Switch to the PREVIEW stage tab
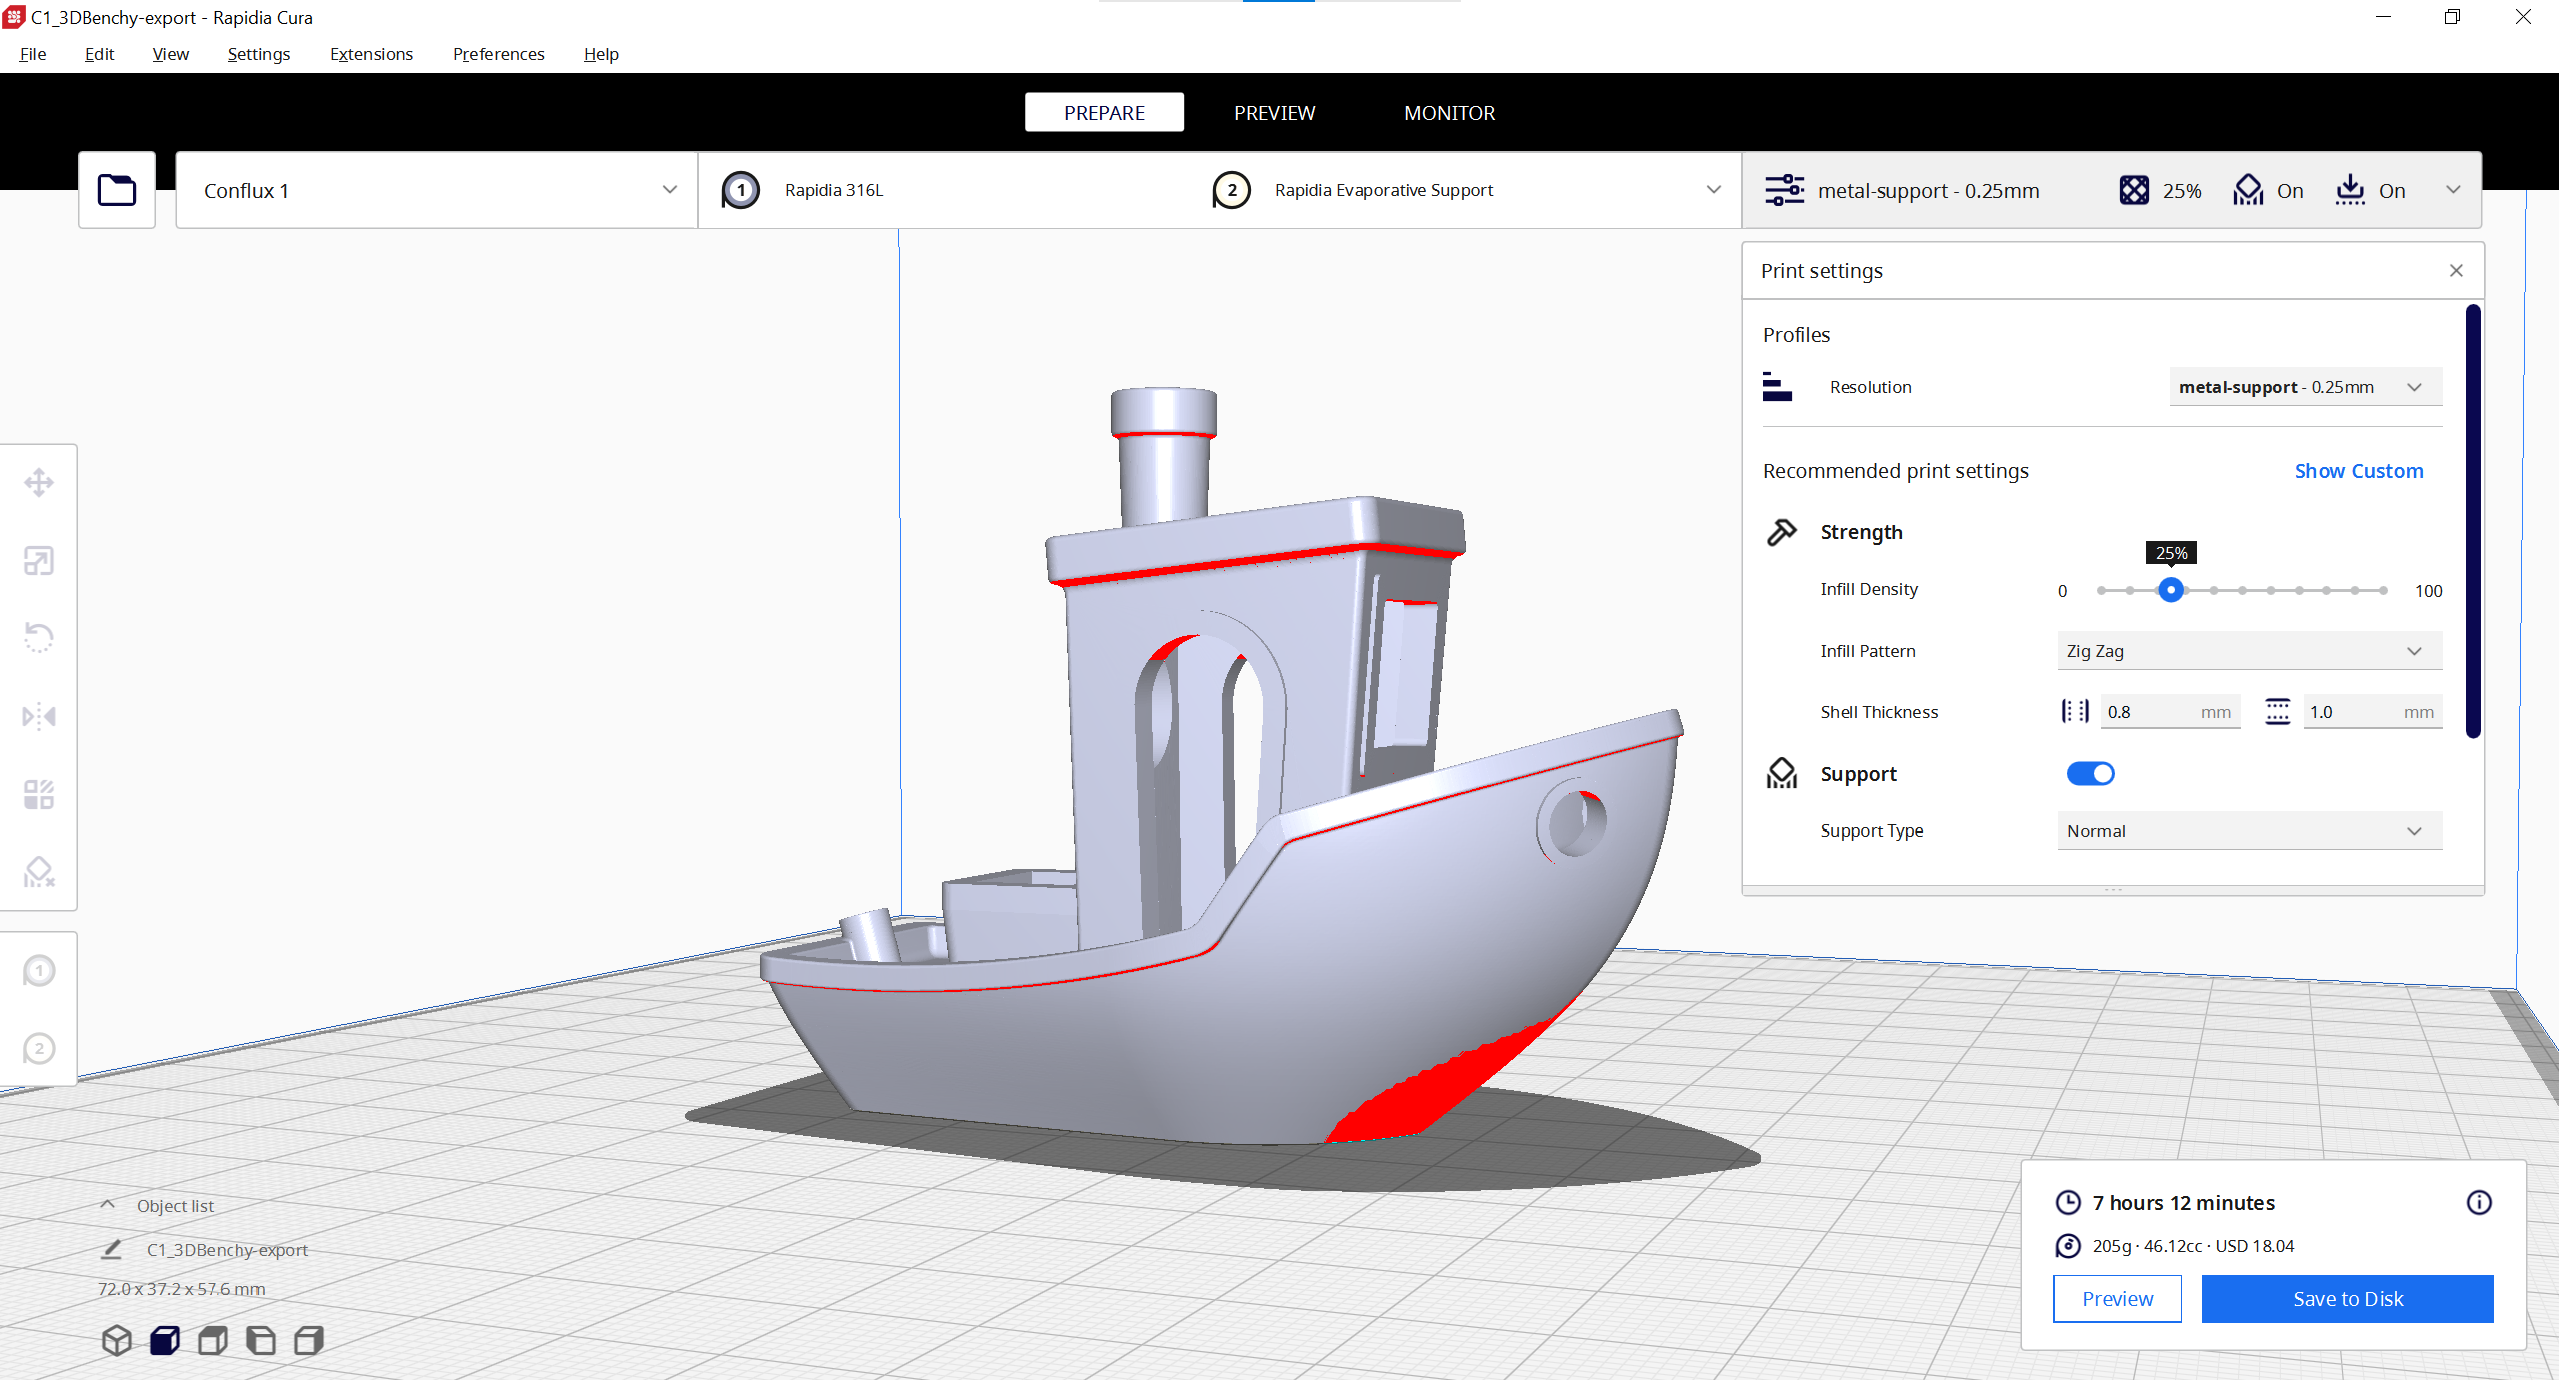This screenshot has height=1380, width=2559. (1274, 113)
